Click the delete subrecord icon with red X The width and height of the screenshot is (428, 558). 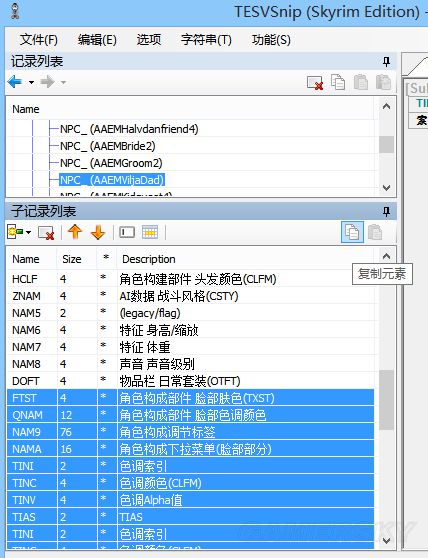point(46,233)
